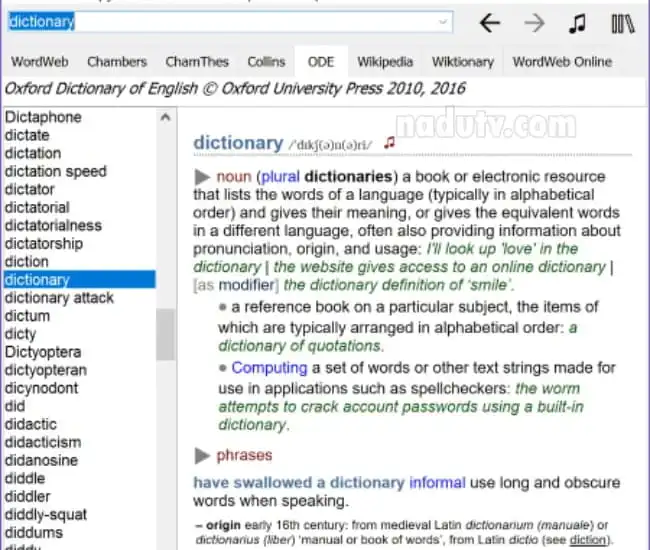Select 'diddly-squat' in the word list
Screen dimensions: 650x550
[46, 515]
